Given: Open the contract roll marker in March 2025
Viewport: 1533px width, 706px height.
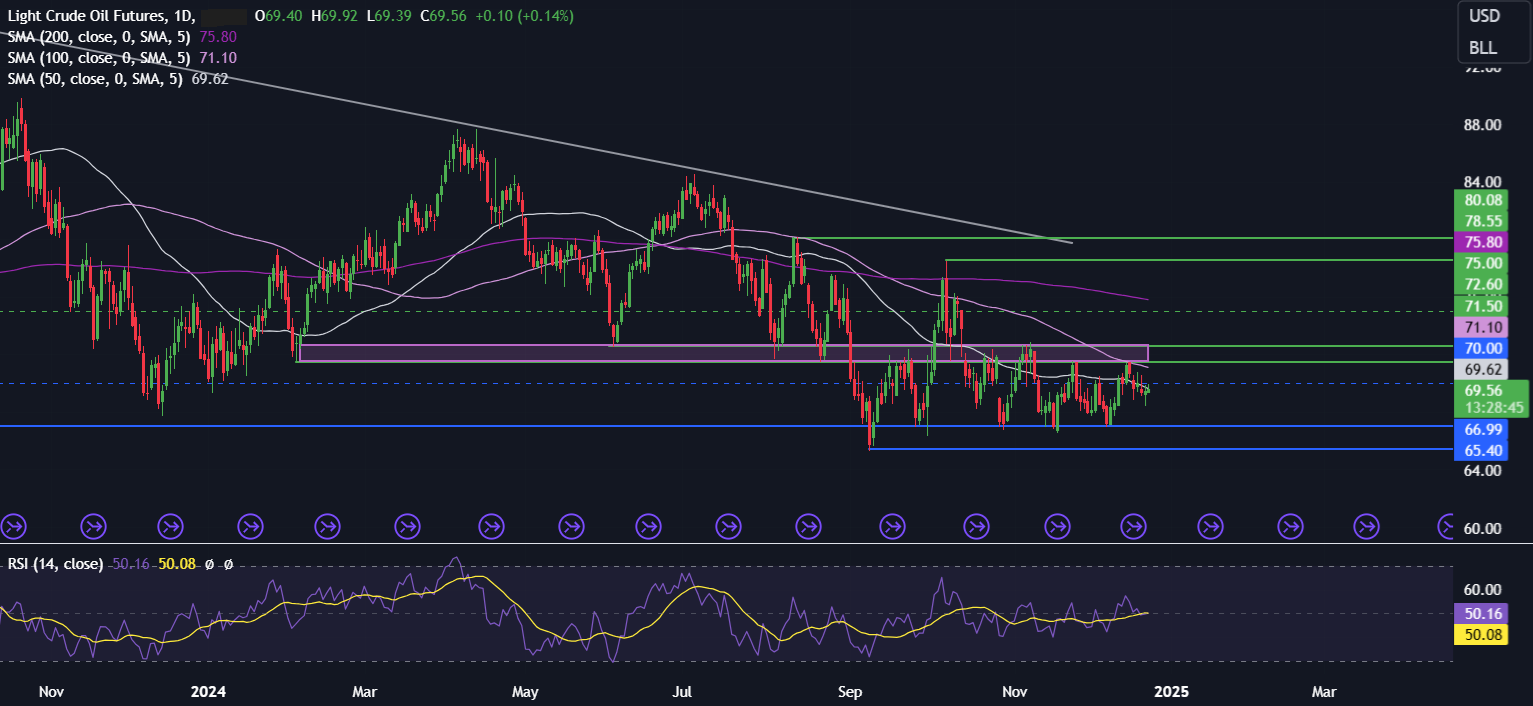Looking at the screenshot, I should point(1368,525).
